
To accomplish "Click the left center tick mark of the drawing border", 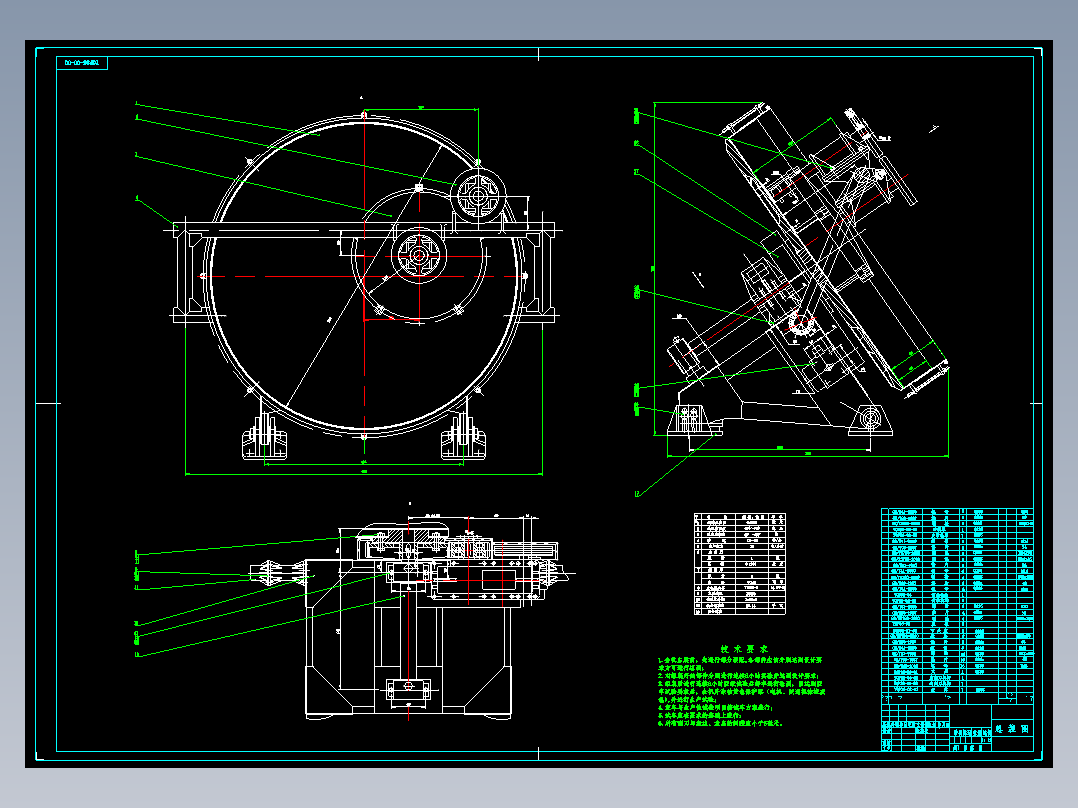I will coord(48,404).
